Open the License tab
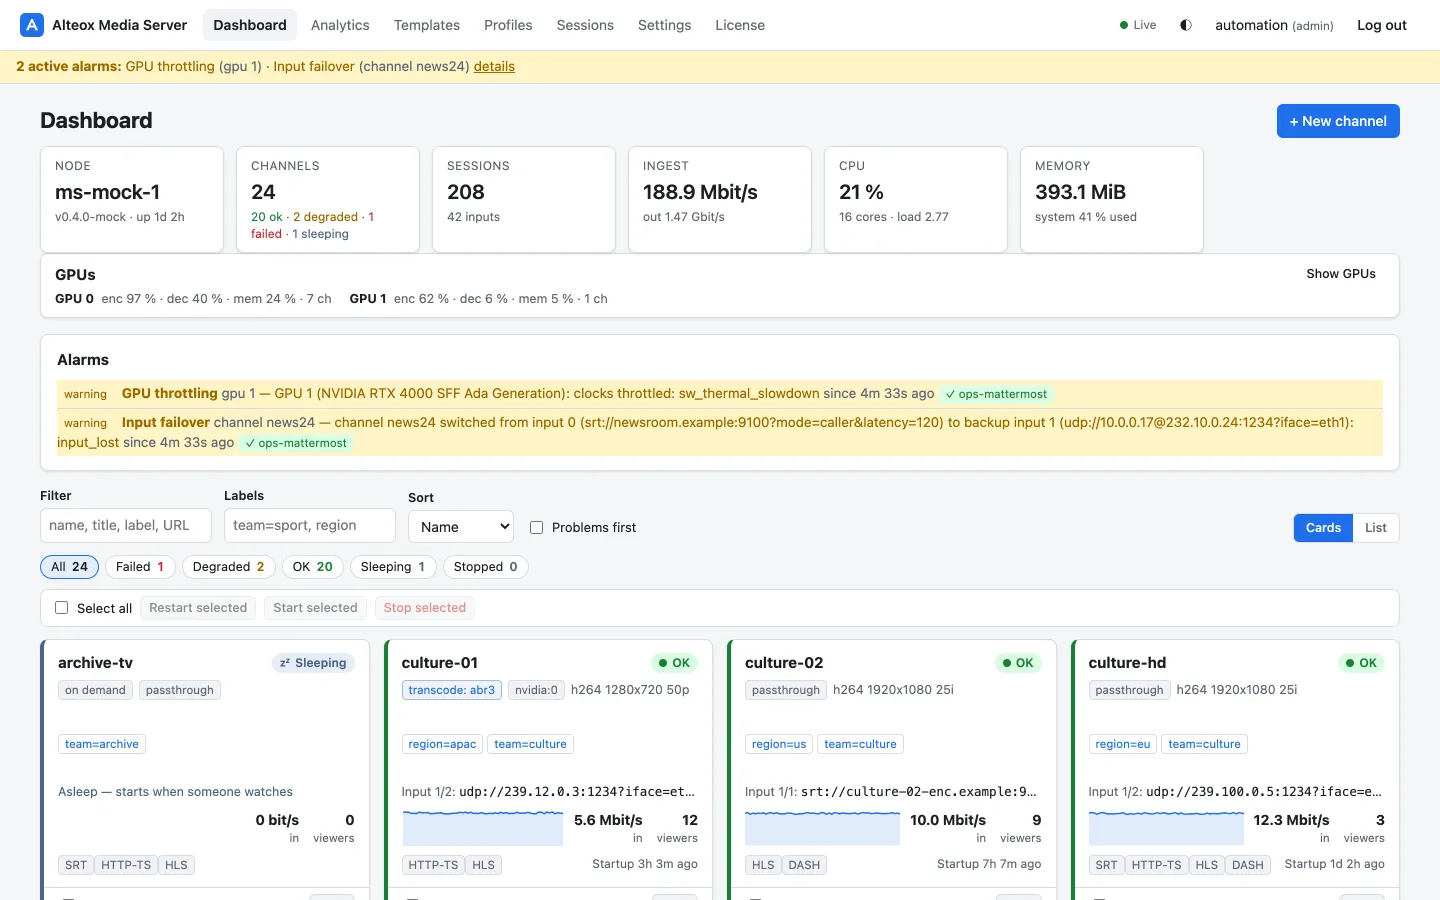The height and width of the screenshot is (900, 1440). (740, 25)
